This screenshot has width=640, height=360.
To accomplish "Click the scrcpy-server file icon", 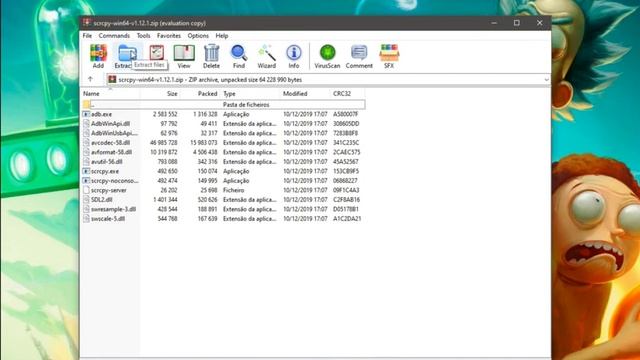I will 86,190.
